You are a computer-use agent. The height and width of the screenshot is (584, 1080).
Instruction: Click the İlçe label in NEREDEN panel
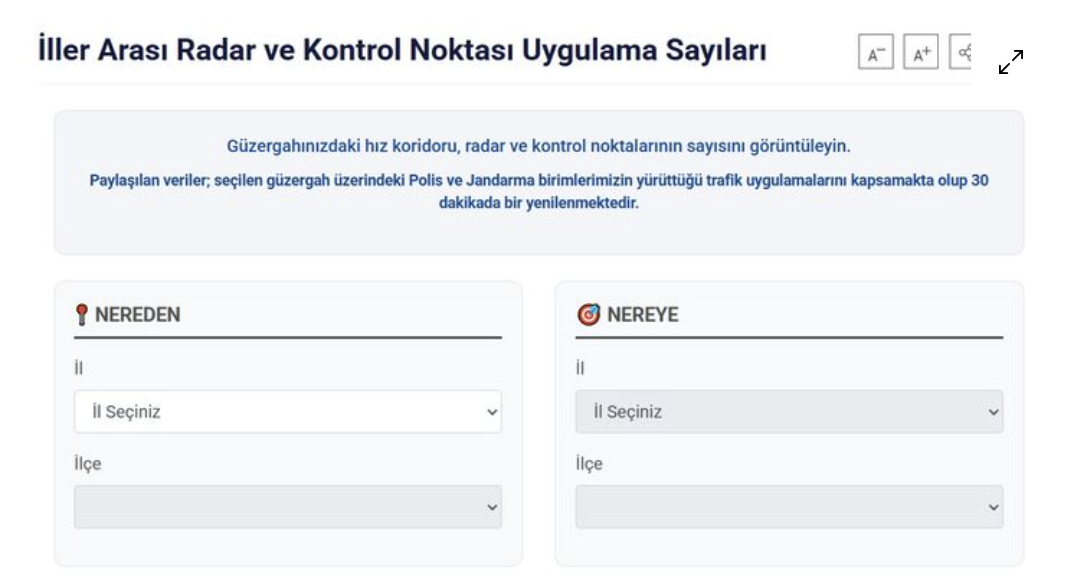[87, 464]
